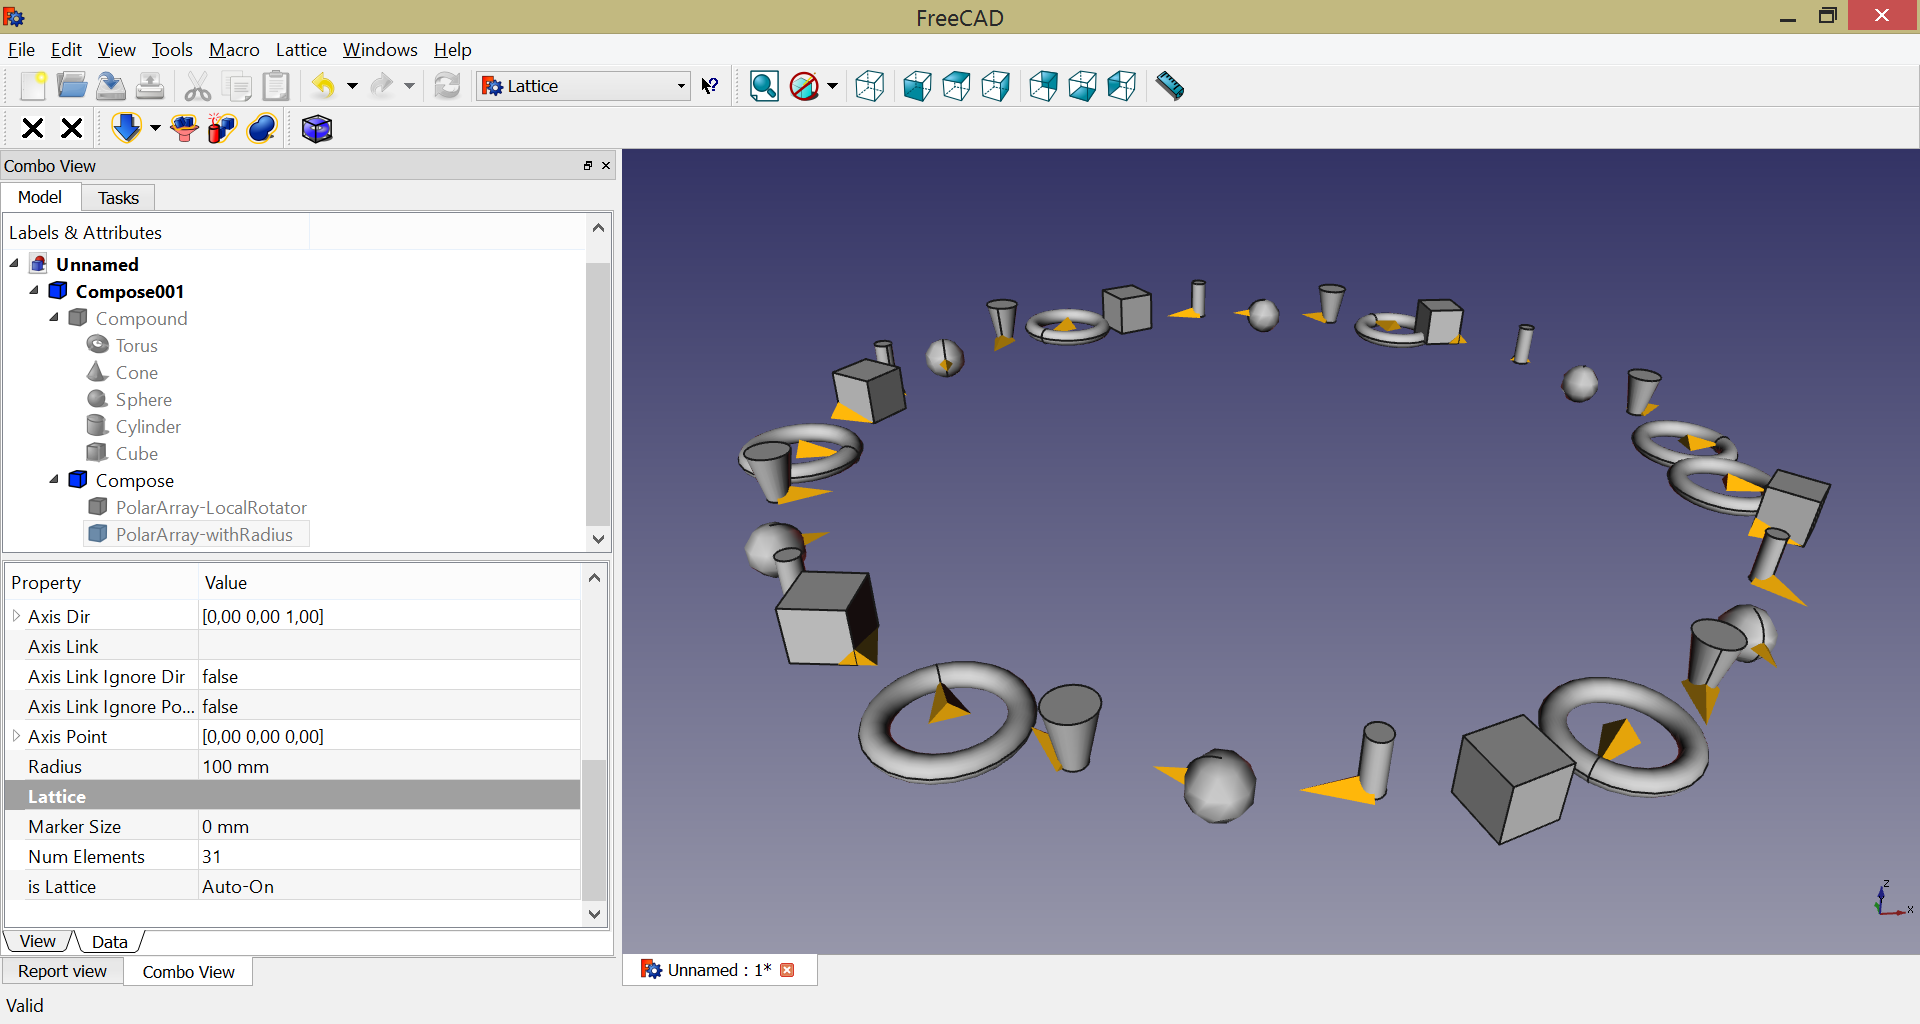Switch to the bottom view cube icon
The image size is (1920, 1024).
click(x=1082, y=87)
